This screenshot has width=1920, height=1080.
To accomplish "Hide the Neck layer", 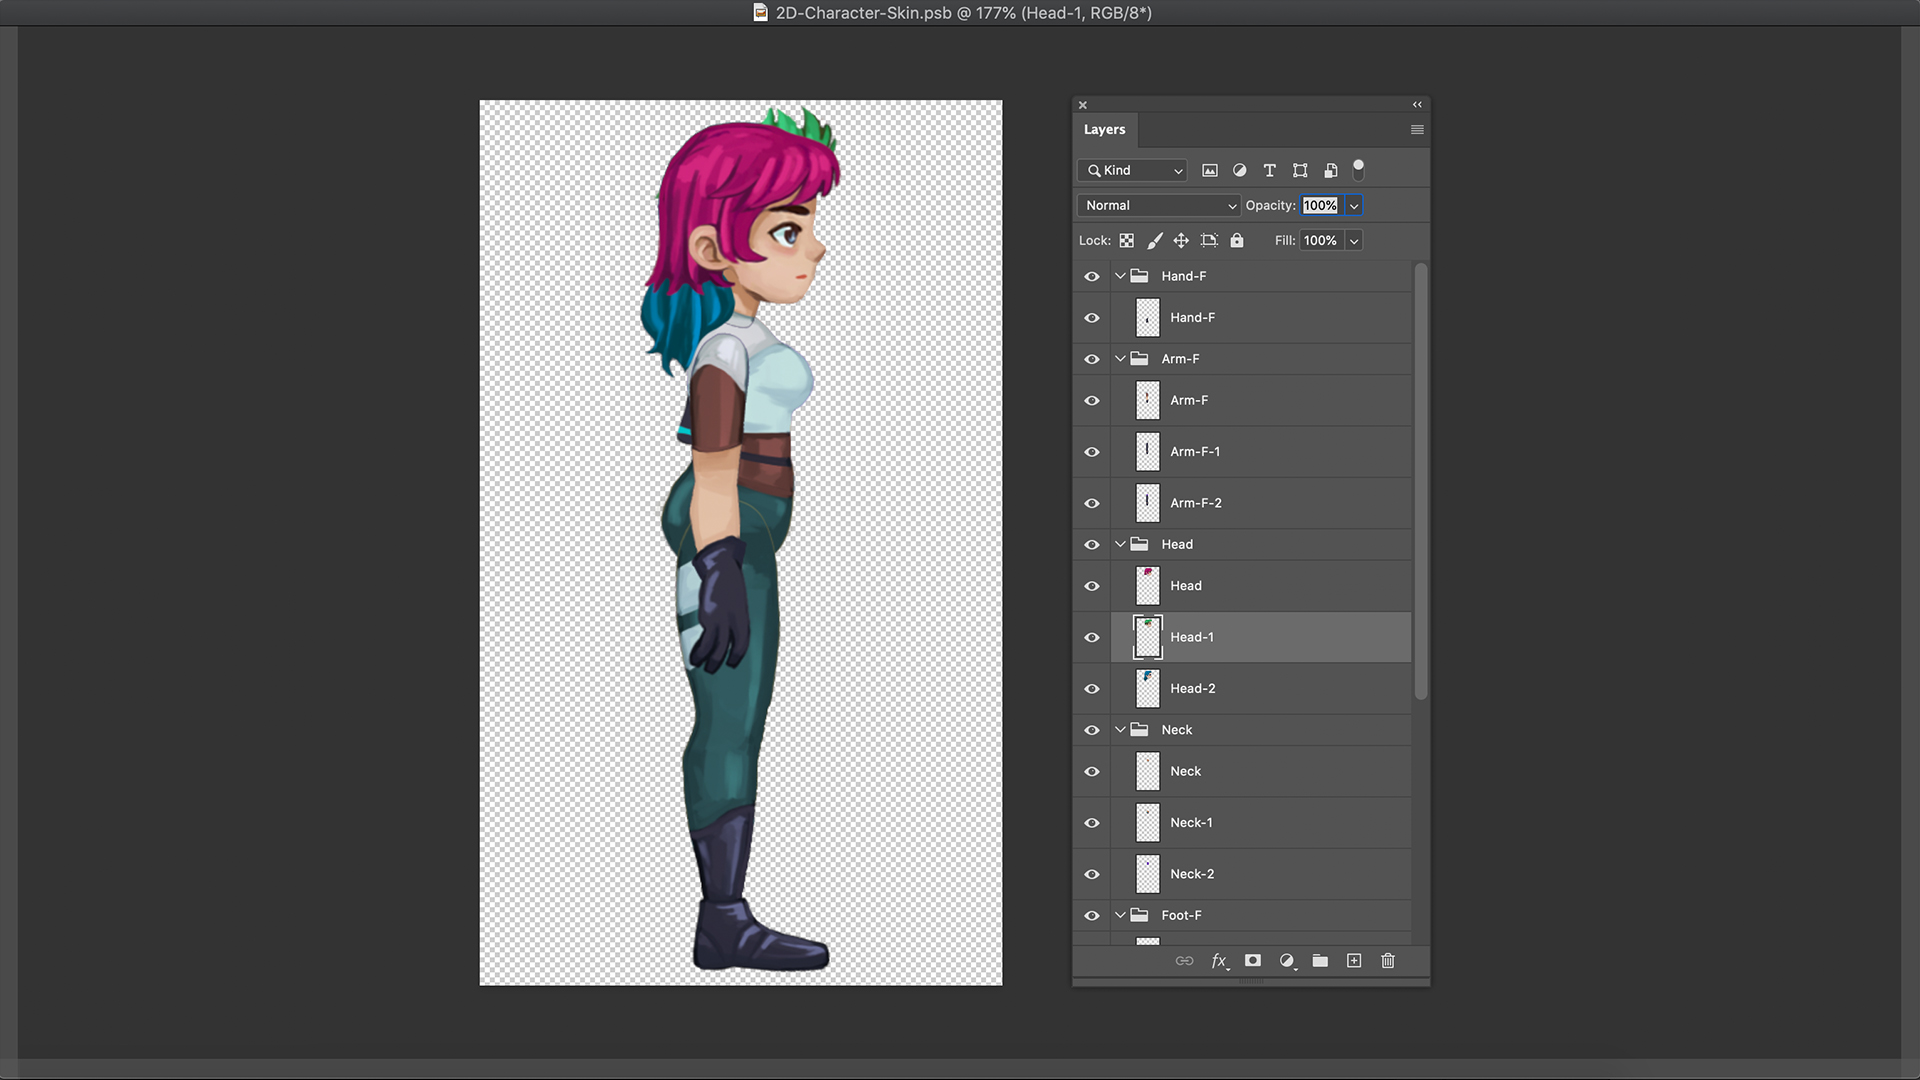I will tap(1091, 729).
